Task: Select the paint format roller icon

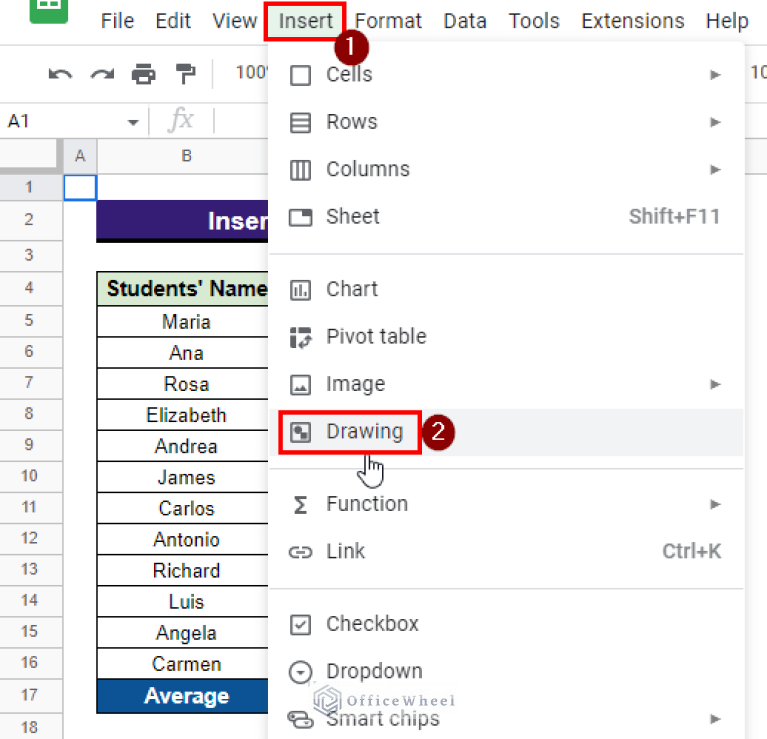Action: (186, 74)
